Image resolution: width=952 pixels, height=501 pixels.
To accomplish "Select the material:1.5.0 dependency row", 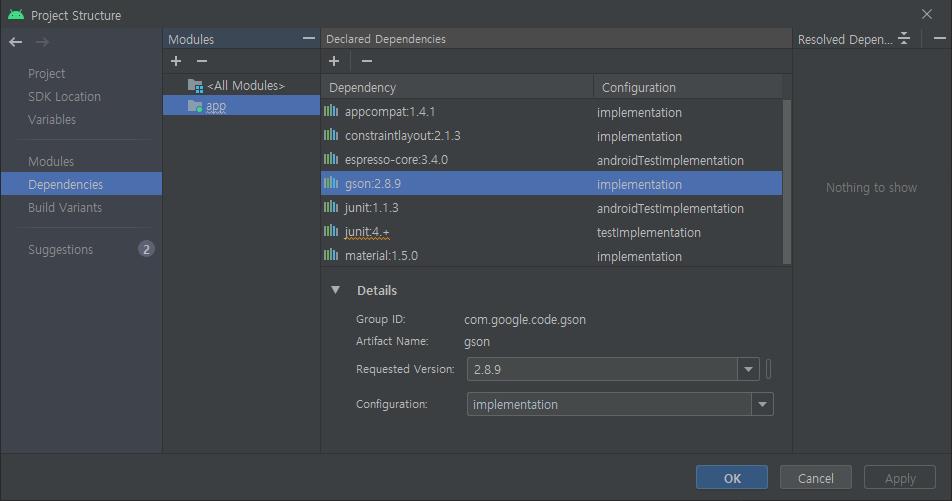I will pos(551,256).
